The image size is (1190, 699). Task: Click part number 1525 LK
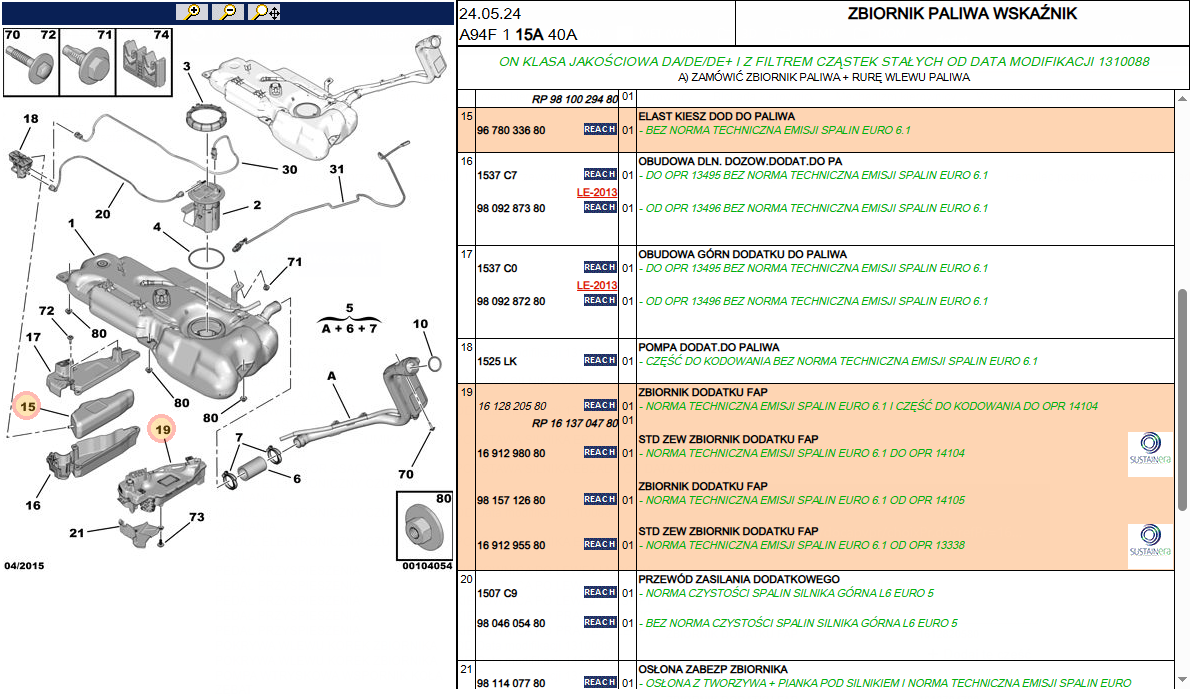pos(497,361)
